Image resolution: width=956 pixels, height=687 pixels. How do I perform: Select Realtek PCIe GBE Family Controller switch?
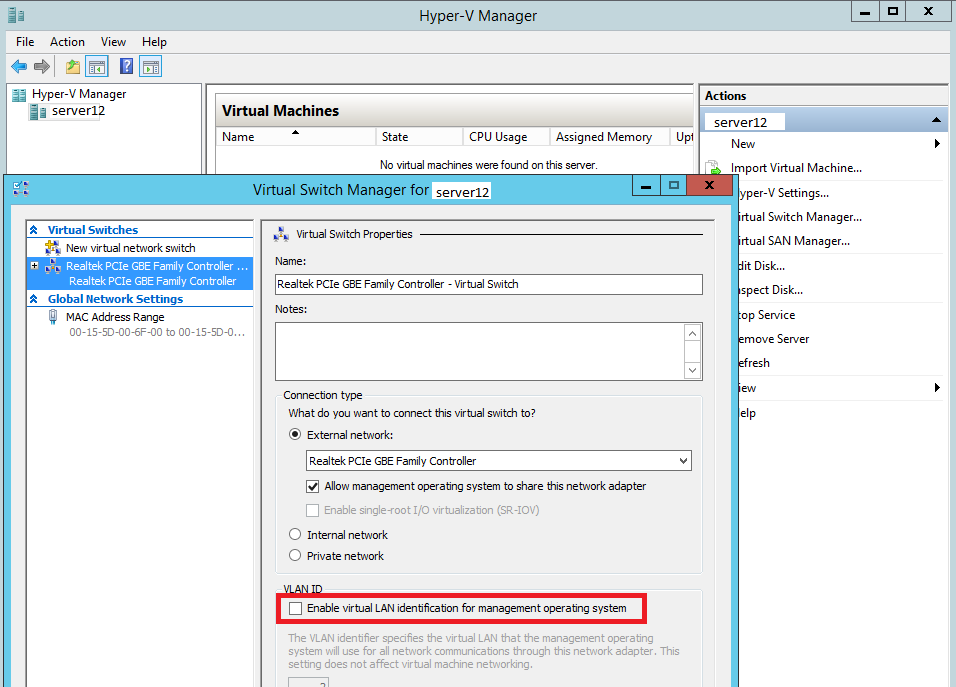(x=140, y=273)
